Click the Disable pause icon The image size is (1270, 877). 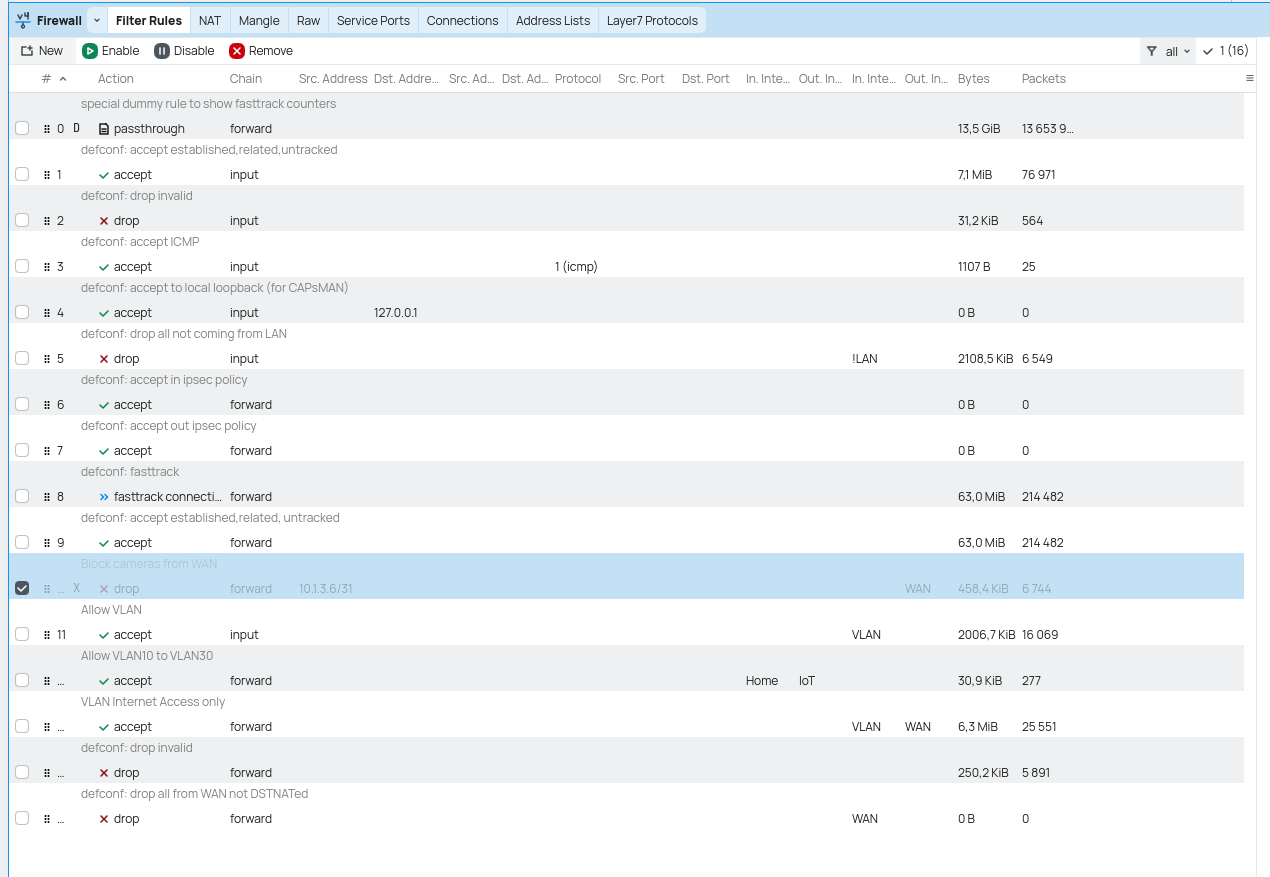pos(160,50)
